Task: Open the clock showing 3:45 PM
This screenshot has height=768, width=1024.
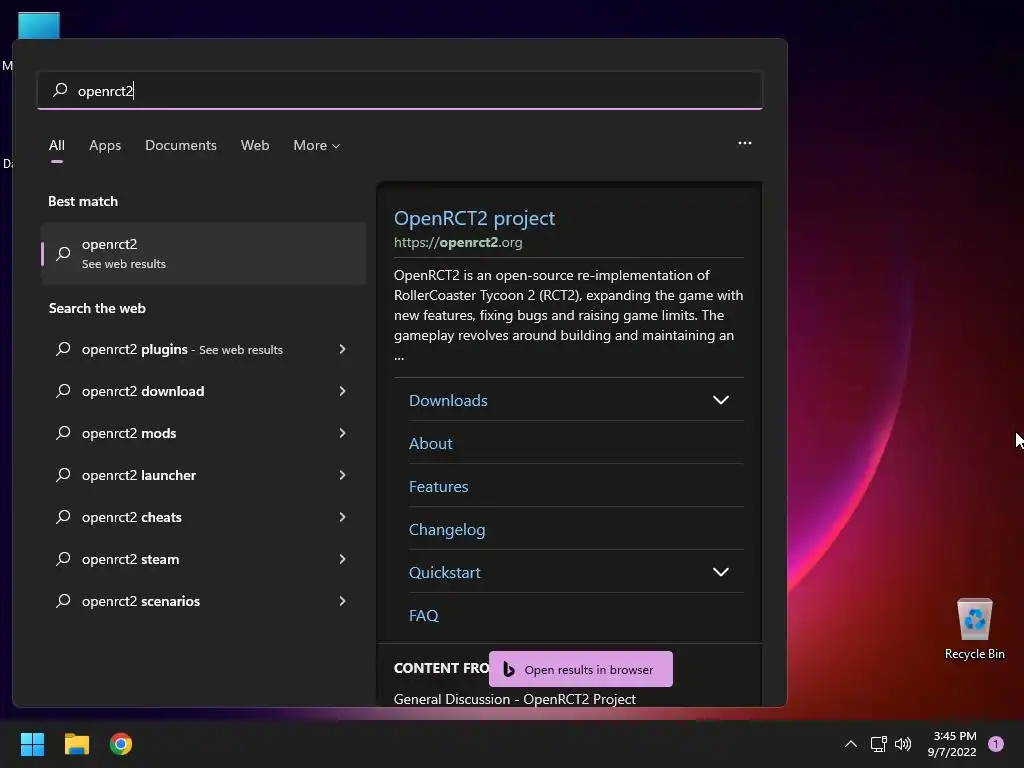Action: 952,744
